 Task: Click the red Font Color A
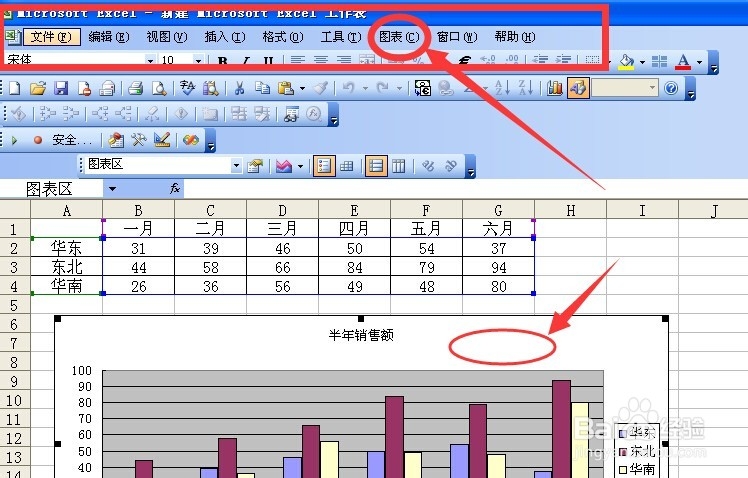(684, 62)
